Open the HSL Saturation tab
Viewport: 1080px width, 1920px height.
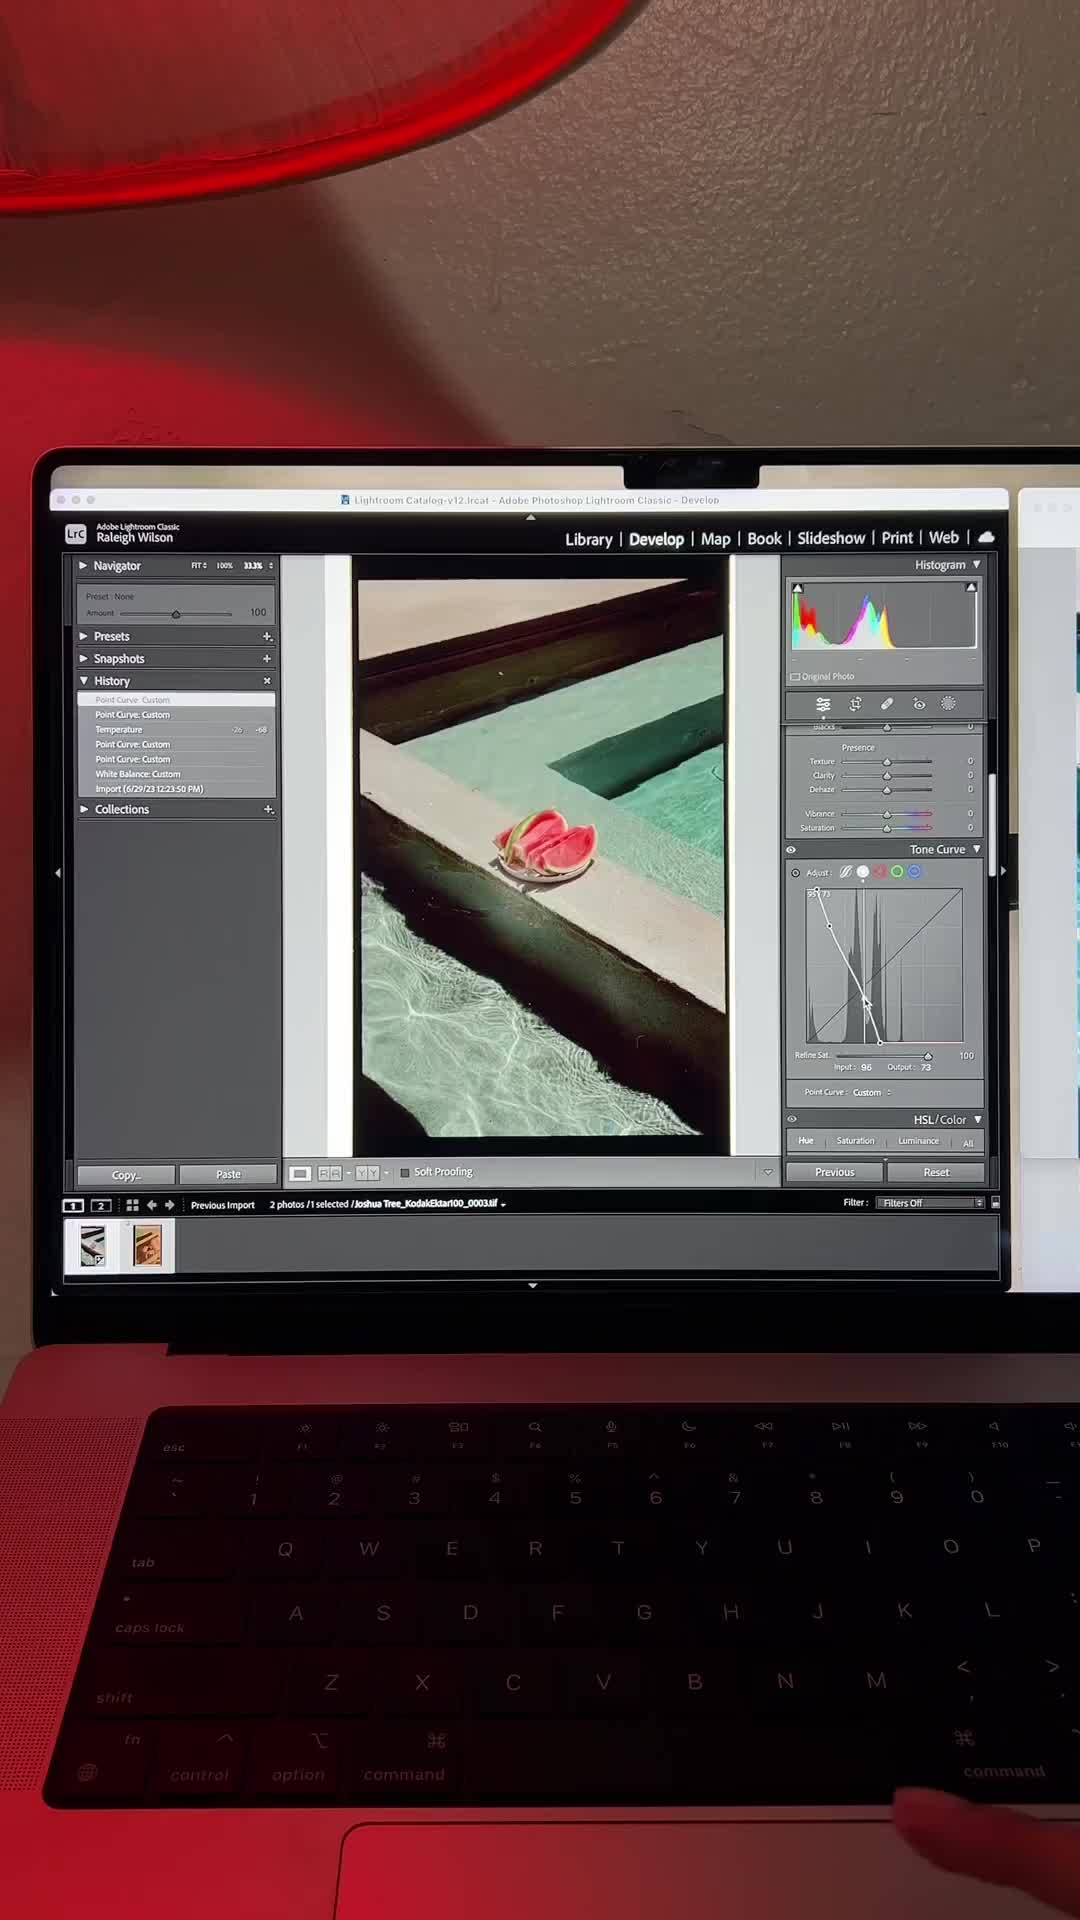855,1141
